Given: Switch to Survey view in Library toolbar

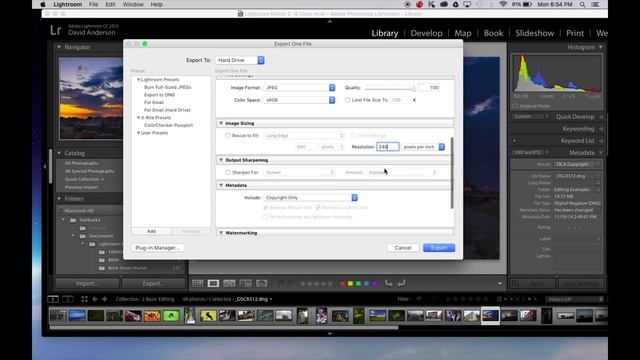Looking at the screenshot, I should [246, 283].
